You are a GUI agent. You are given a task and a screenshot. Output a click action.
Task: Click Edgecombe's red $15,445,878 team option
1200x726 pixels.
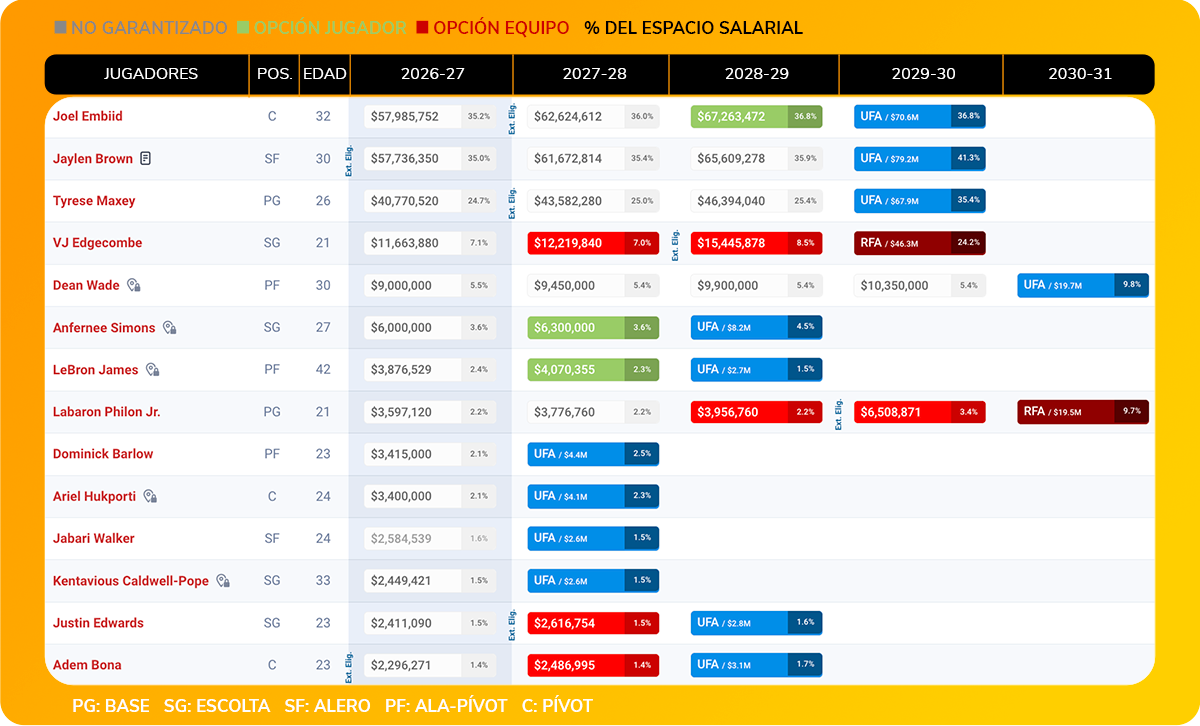tap(756, 243)
